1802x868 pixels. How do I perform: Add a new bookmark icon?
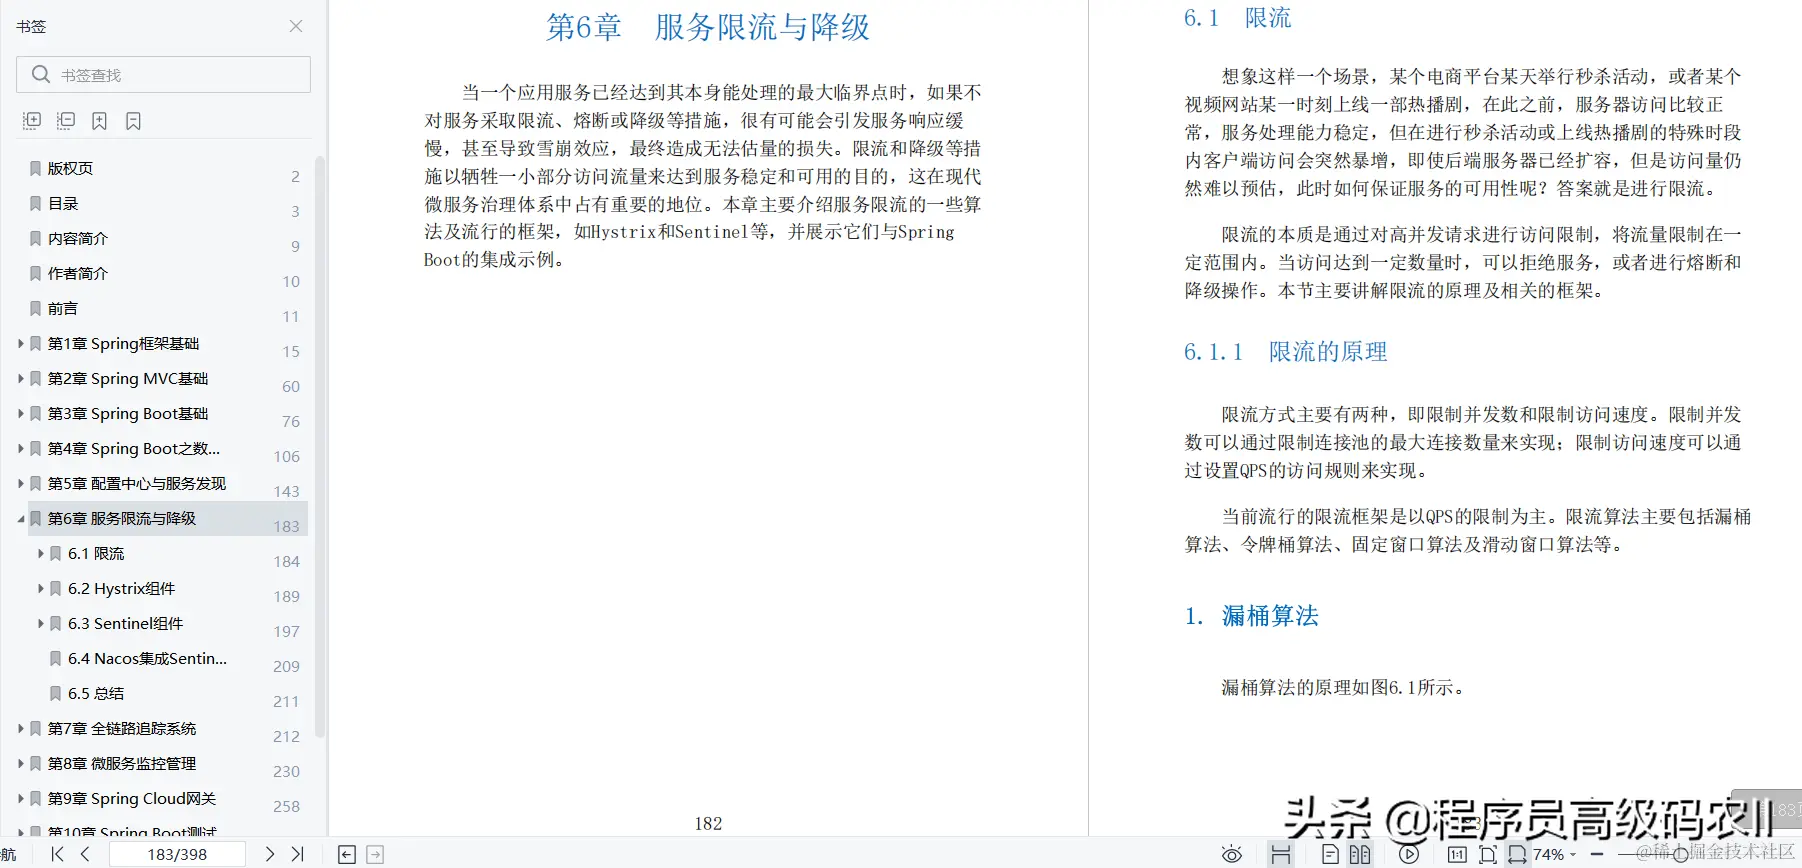tap(99, 121)
